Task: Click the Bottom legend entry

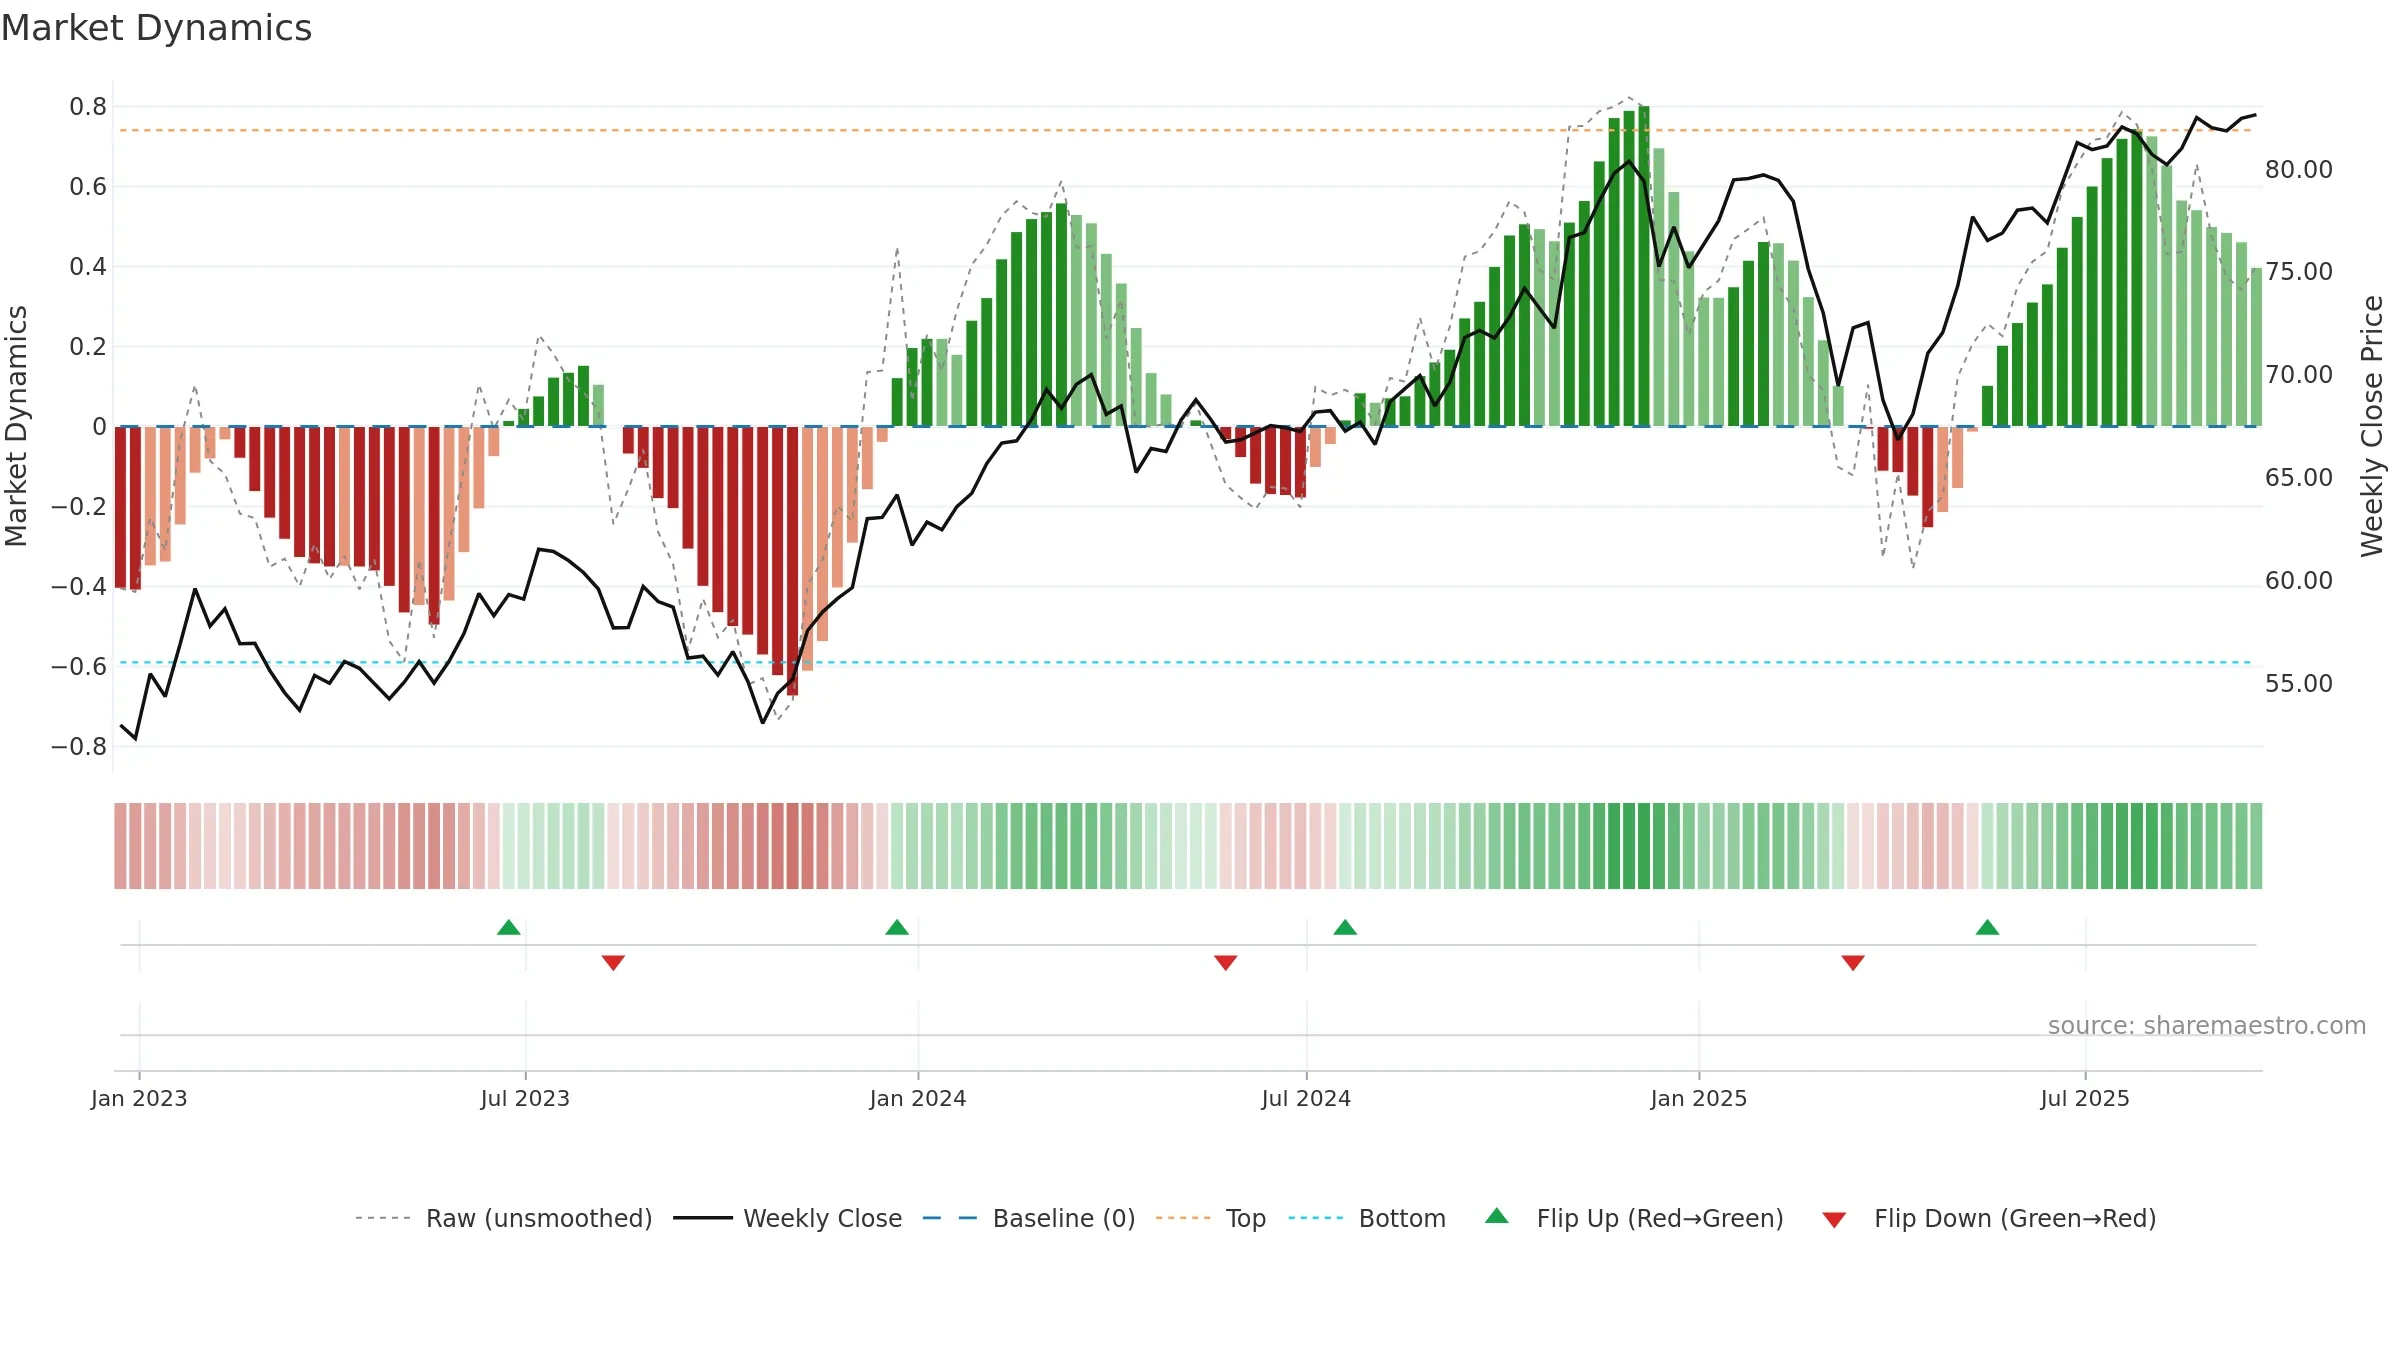Action: 1367,1218
